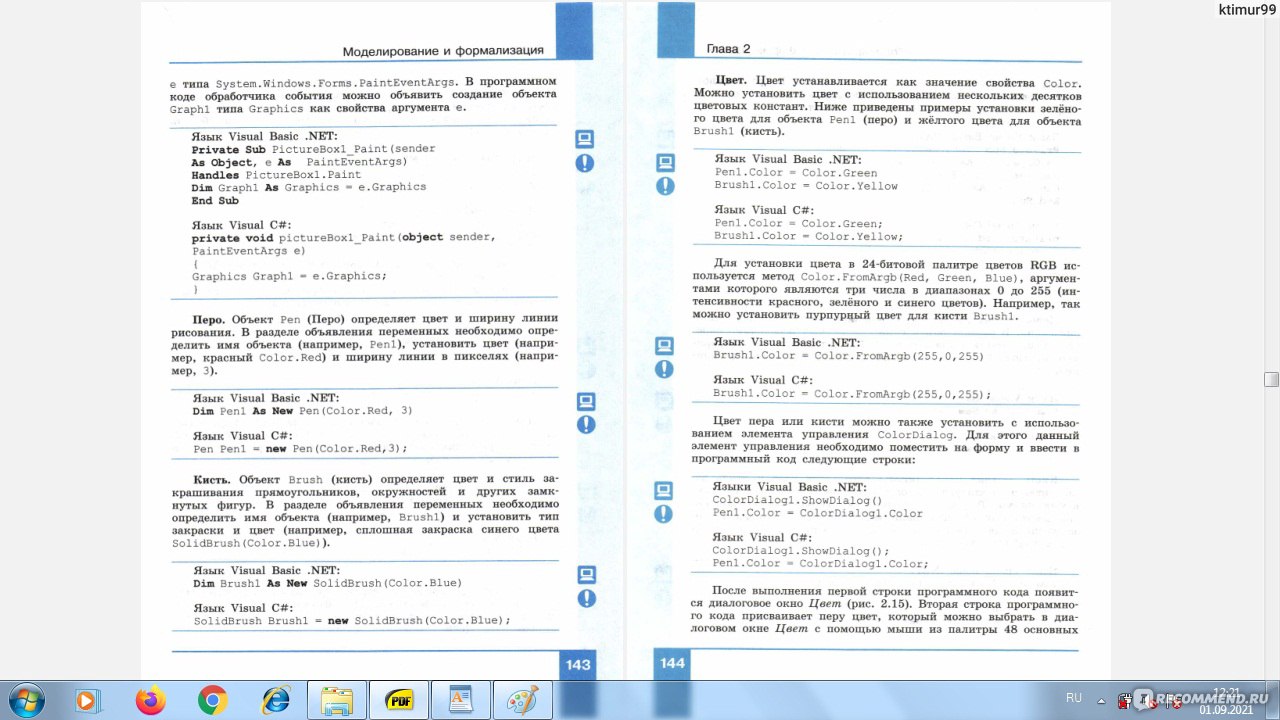Click the line "End Sub"
The image size is (1280, 720).
[x=215, y=200]
